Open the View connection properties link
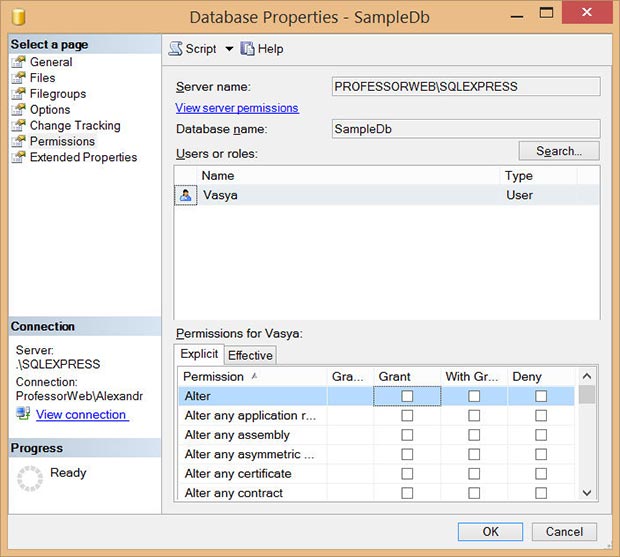620x557 pixels. (x=82, y=414)
